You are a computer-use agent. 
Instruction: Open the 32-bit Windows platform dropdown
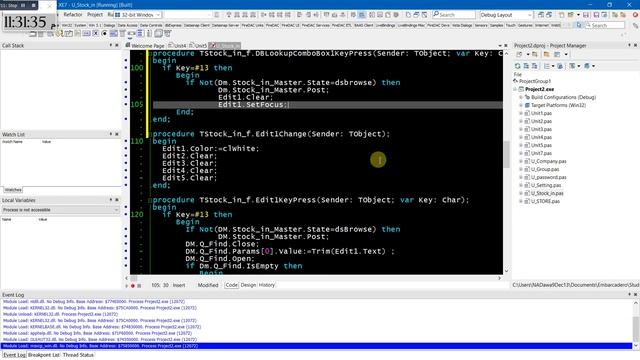click(x=138, y=15)
